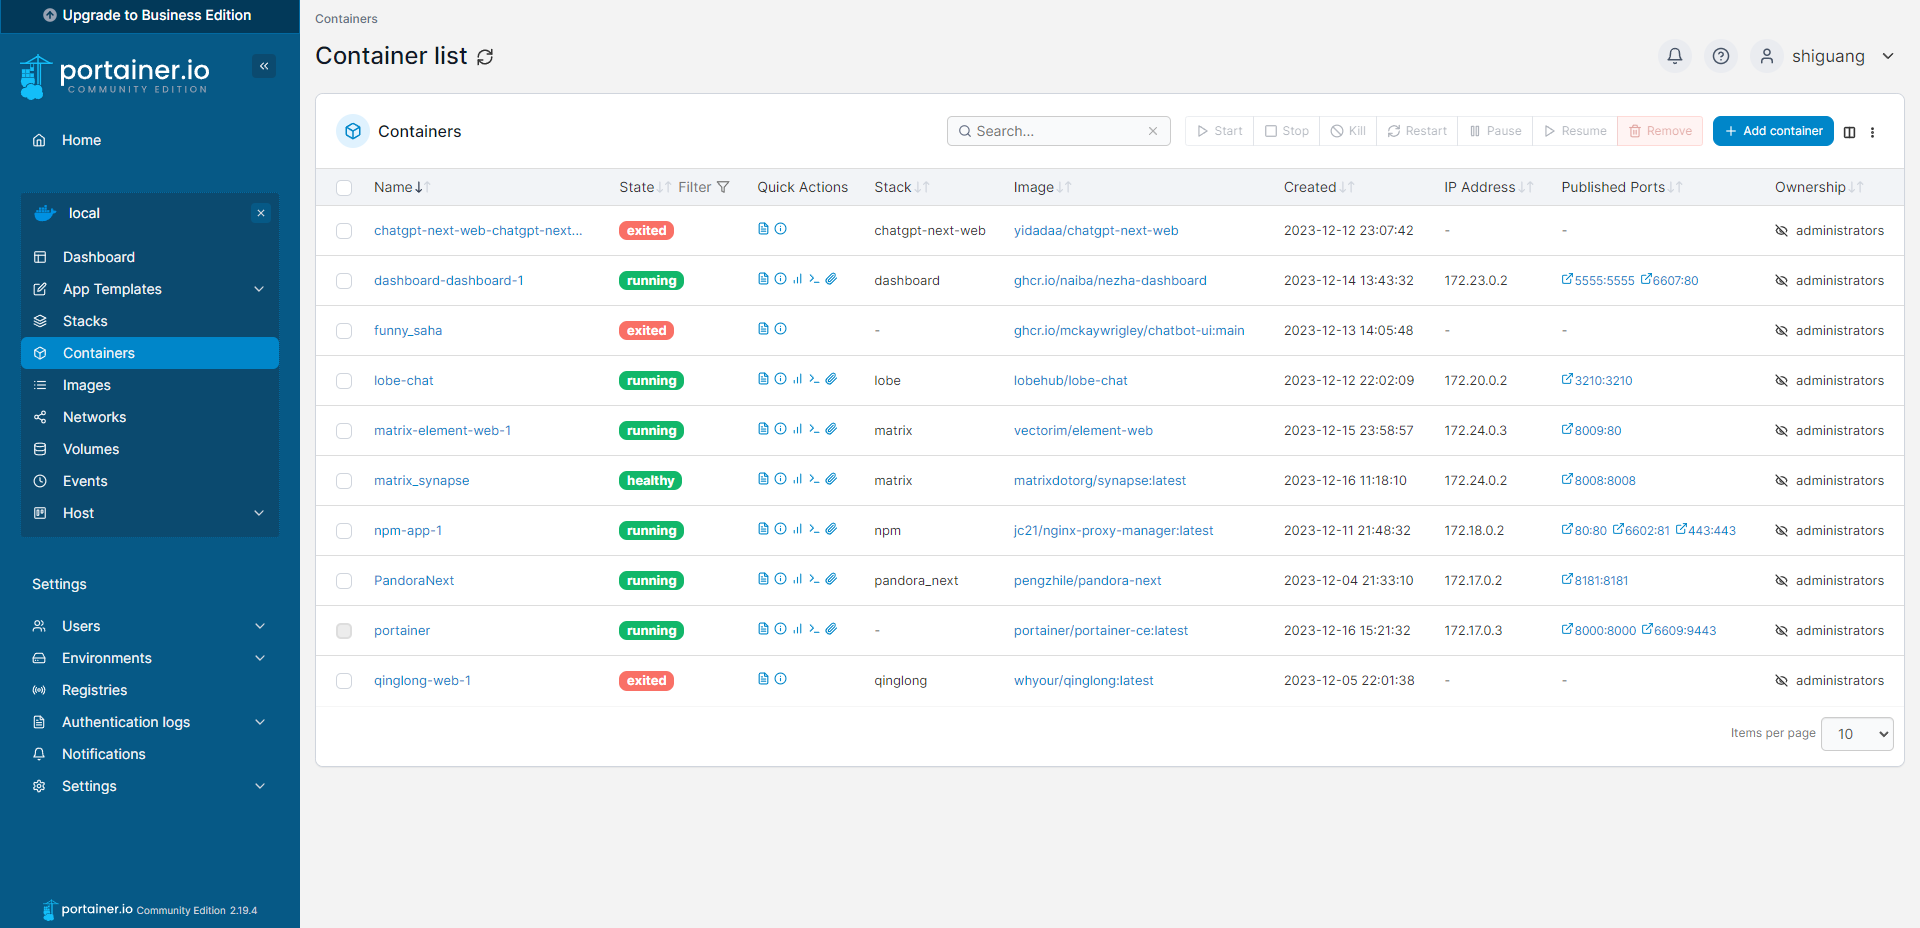Screen dimensions: 1920x928
Task: Collapse the sidebar with the double chevron
Action: click(264, 66)
